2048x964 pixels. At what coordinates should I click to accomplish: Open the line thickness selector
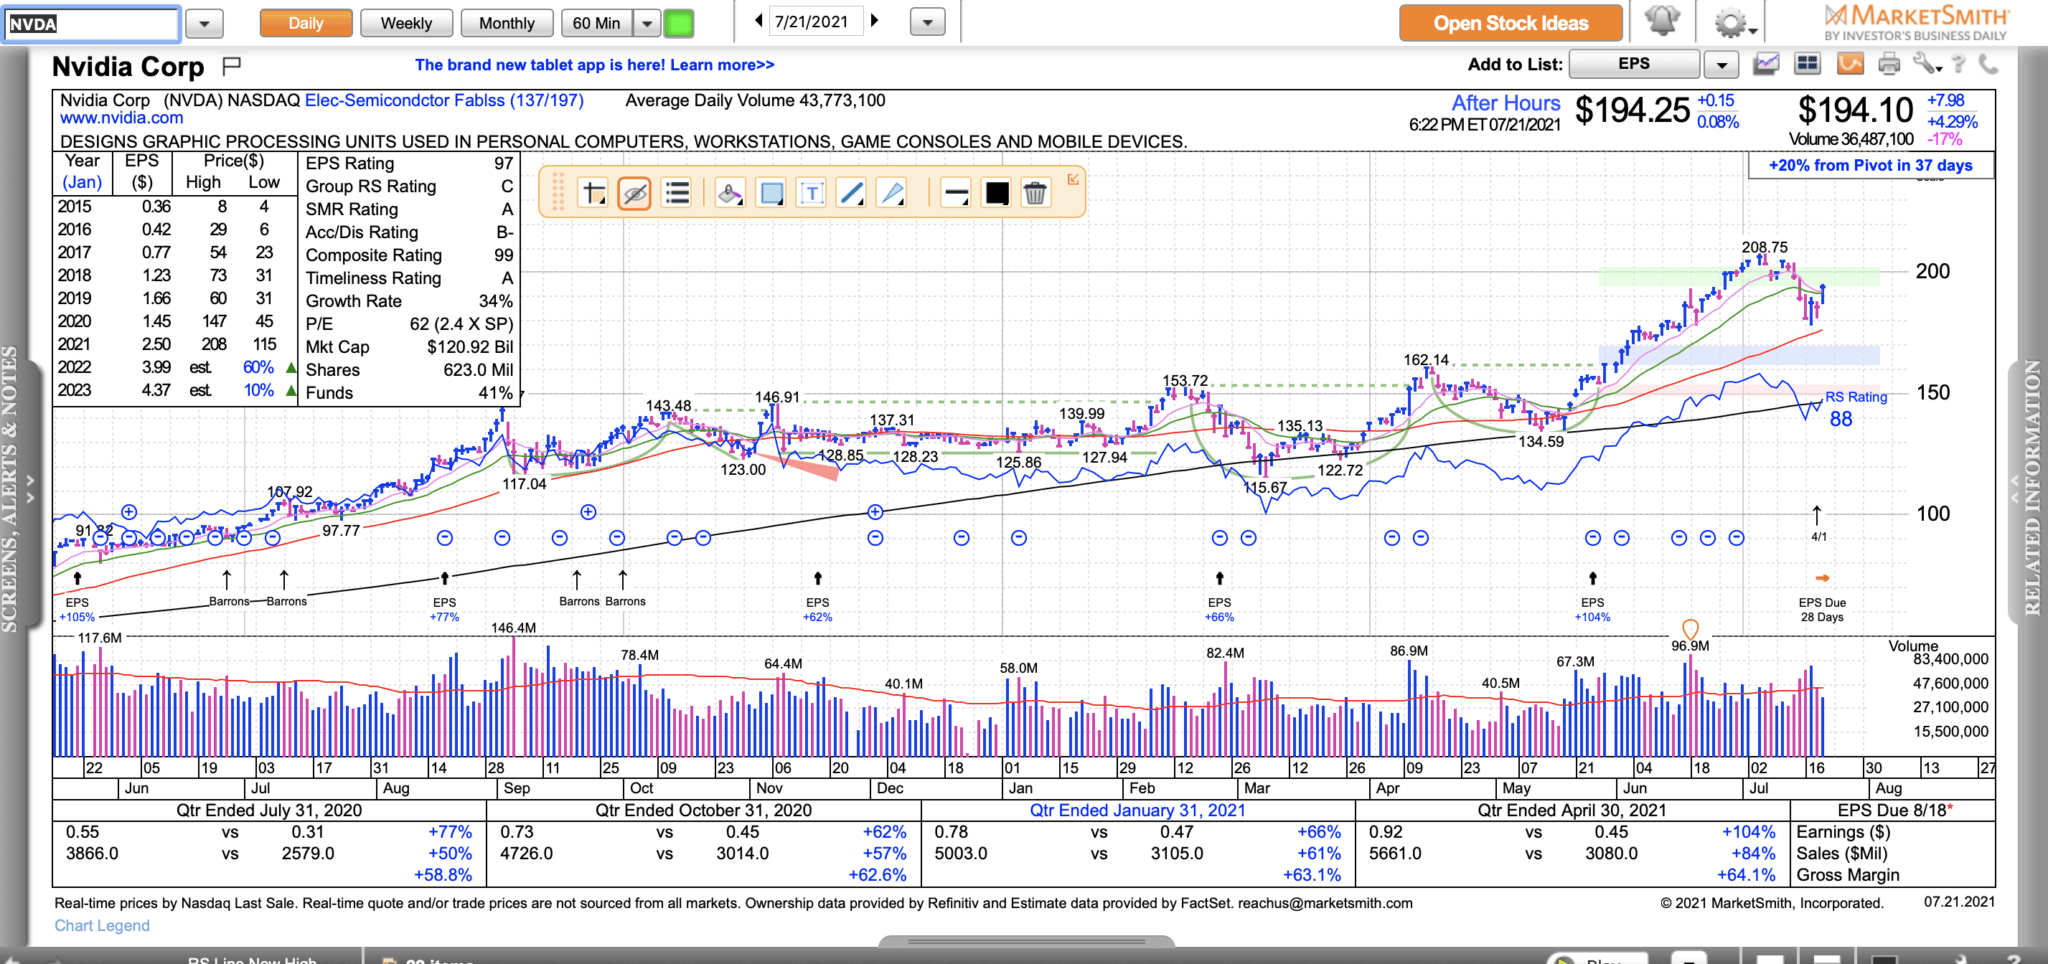(956, 193)
